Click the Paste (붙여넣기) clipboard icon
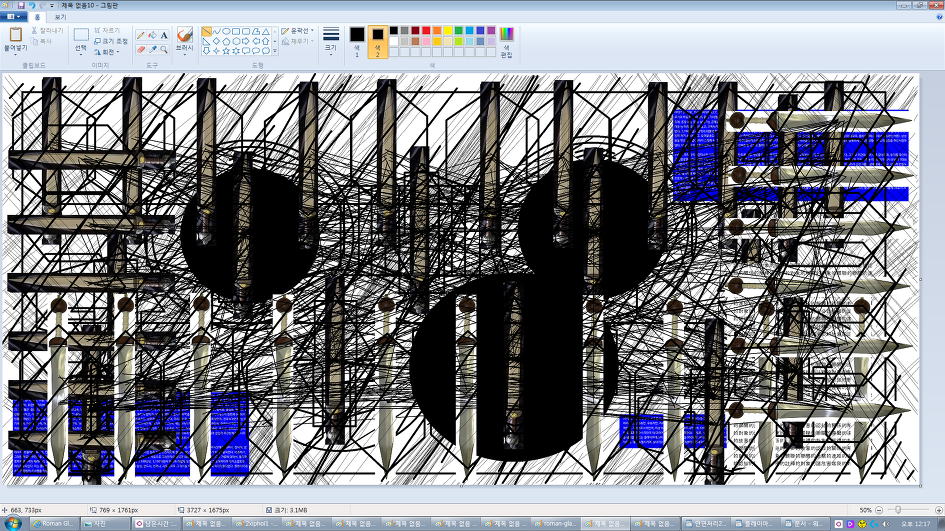This screenshot has height=531, width=945. (15, 36)
